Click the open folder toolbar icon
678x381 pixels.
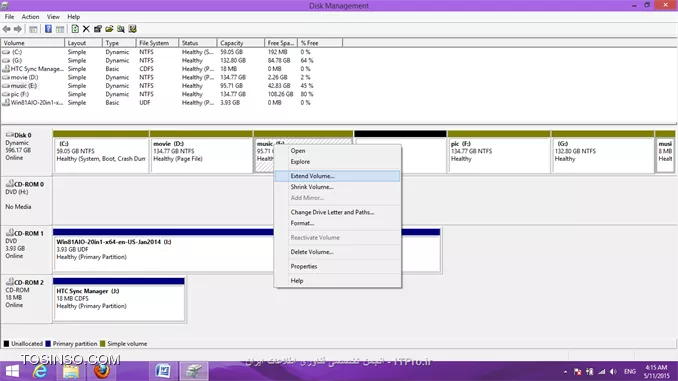[109, 29]
